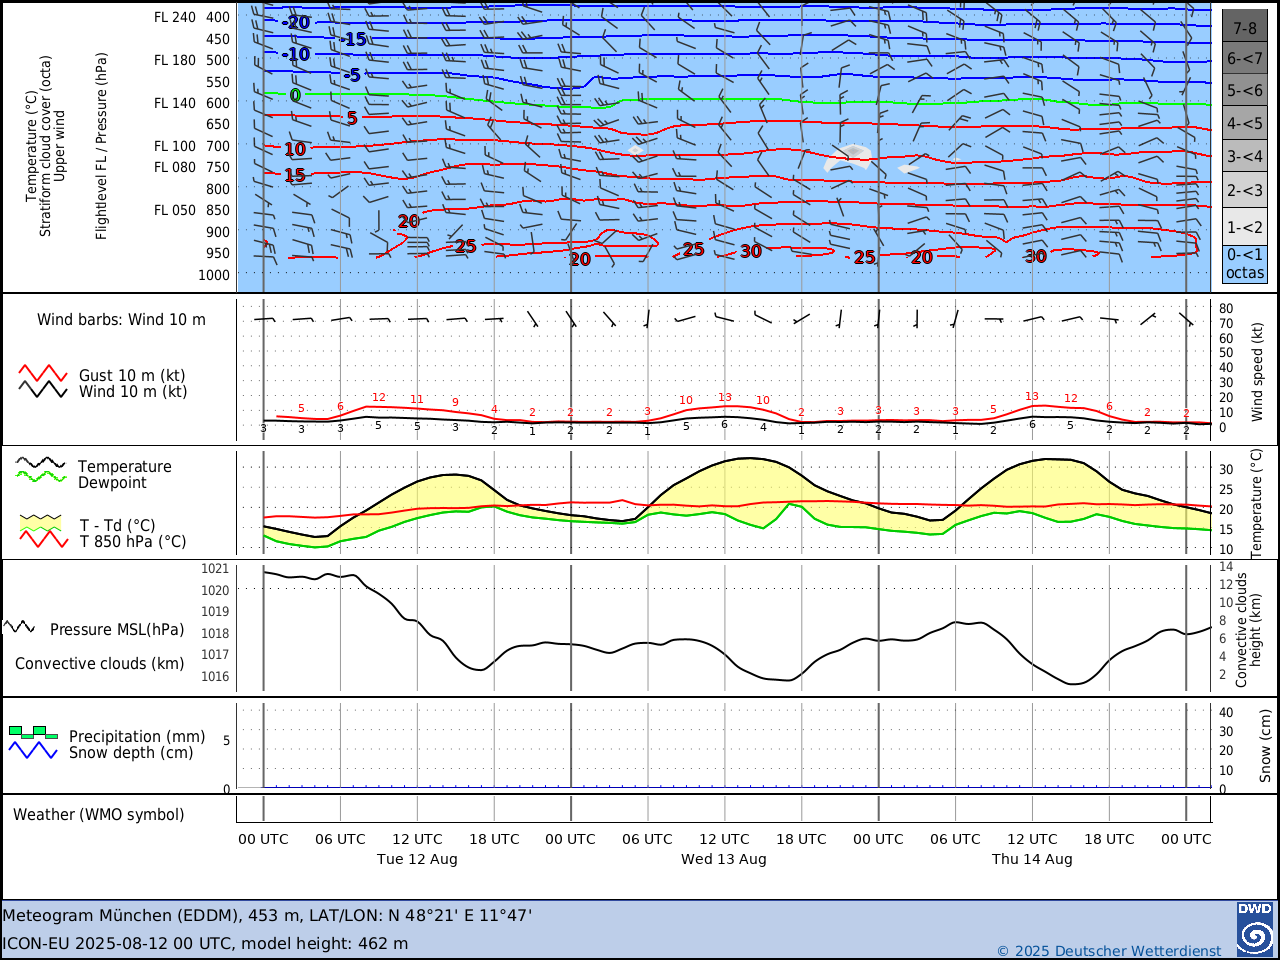Click the Wind barbs: Wind 10 m label
1280x960 pixels.
coord(121,320)
